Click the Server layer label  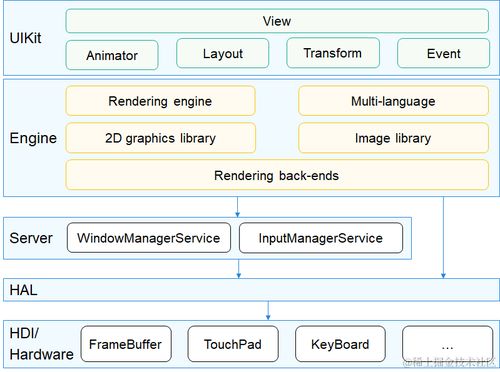pyautogui.click(x=31, y=238)
